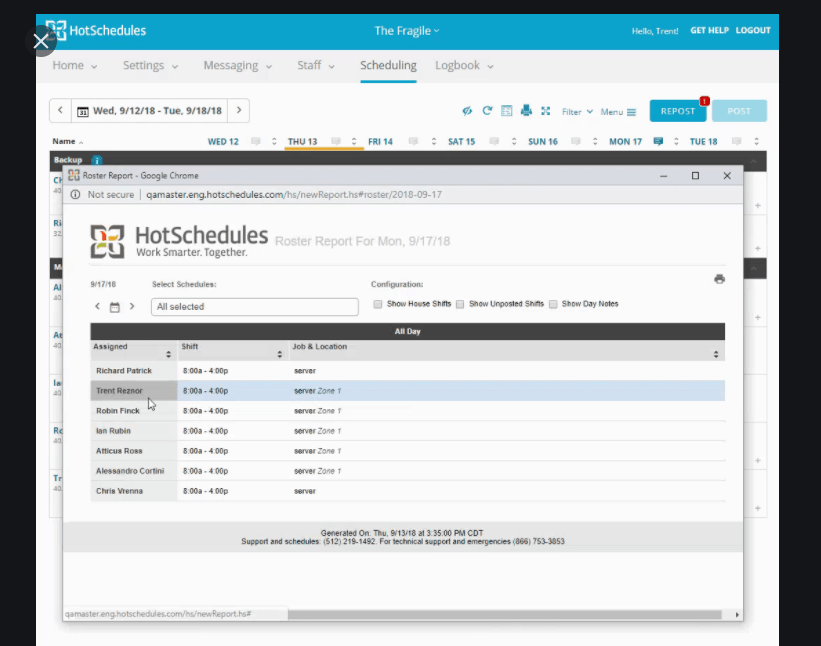Open the Select Schedules All selected dropdown

click(254, 307)
